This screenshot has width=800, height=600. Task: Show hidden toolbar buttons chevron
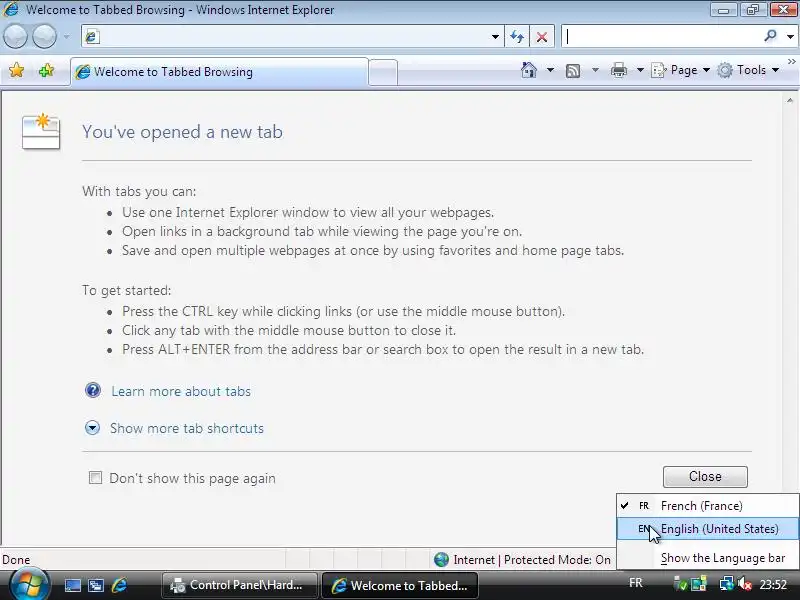click(x=791, y=61)
